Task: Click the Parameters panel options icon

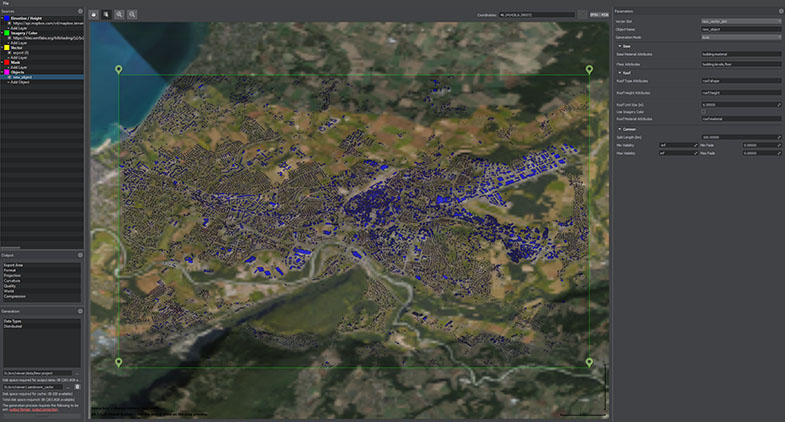Action: (x=780, y=11)
